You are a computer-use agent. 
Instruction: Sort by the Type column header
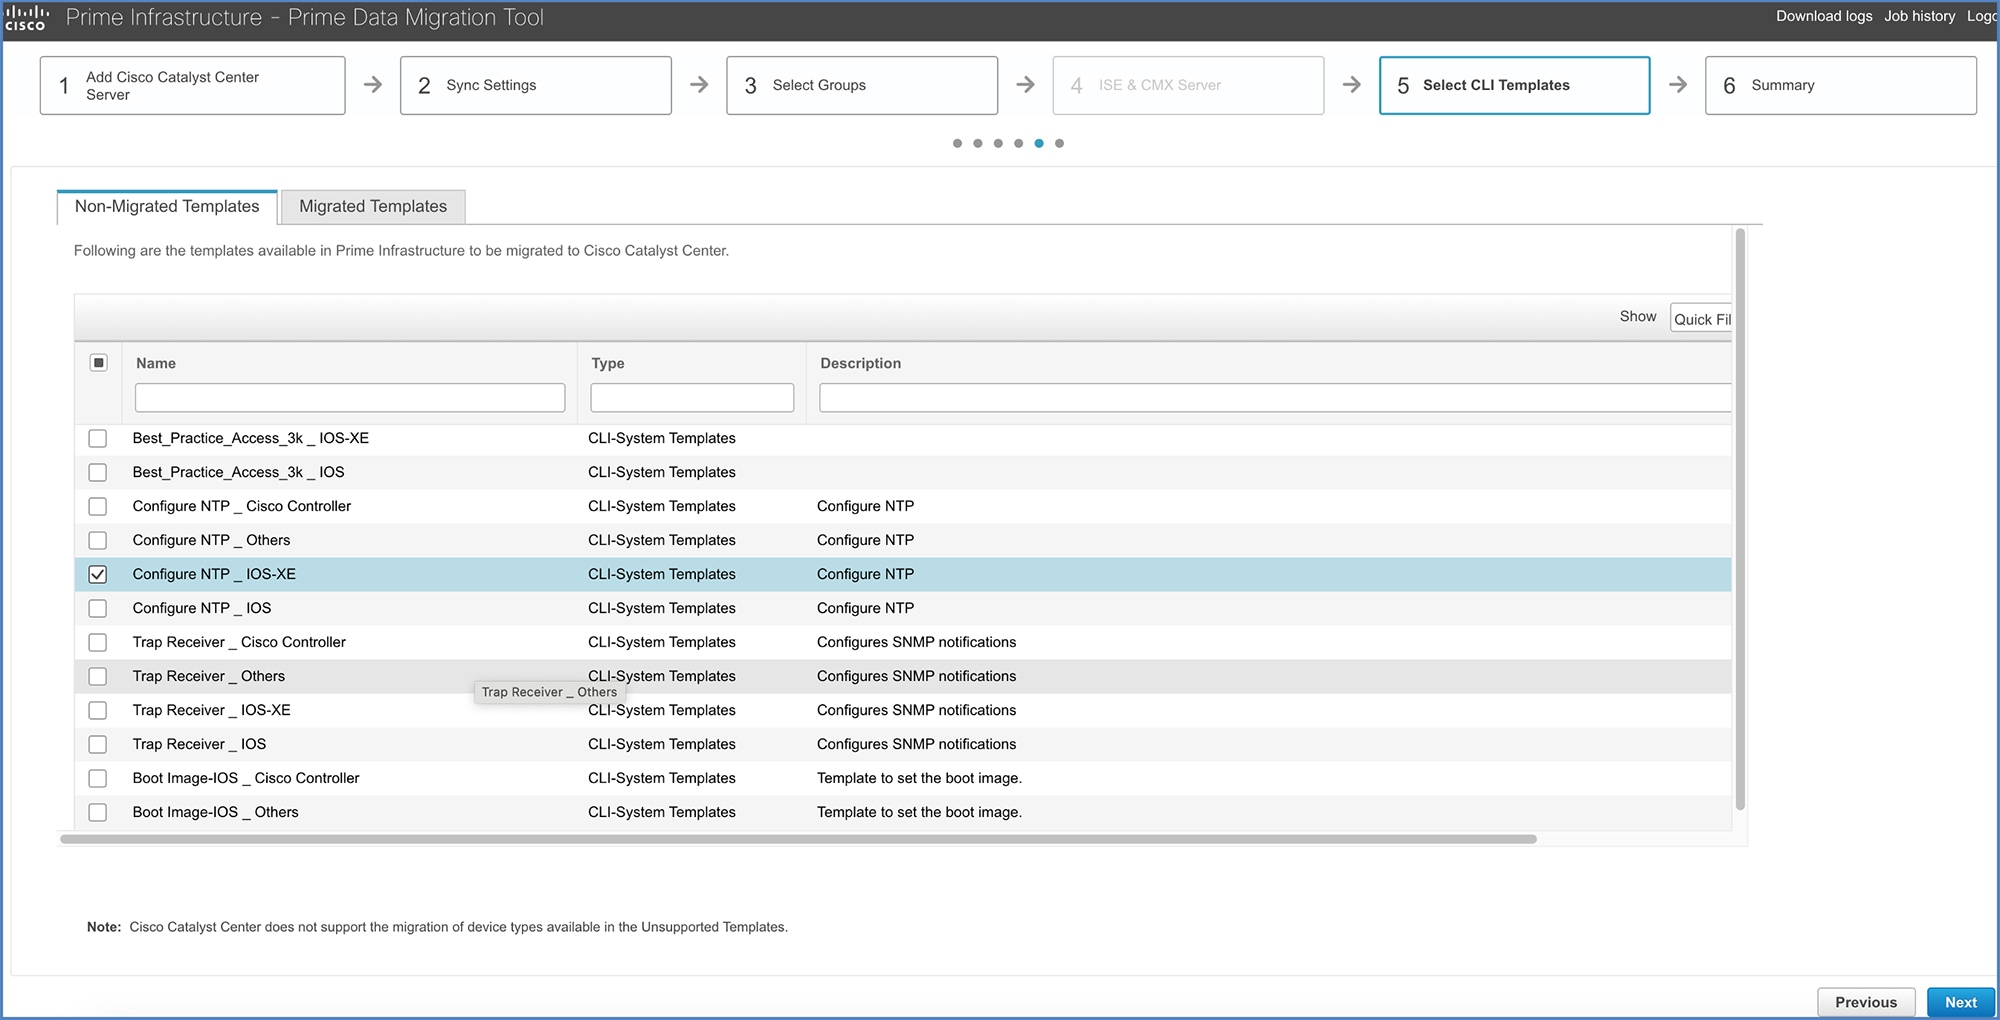(608, 363)
